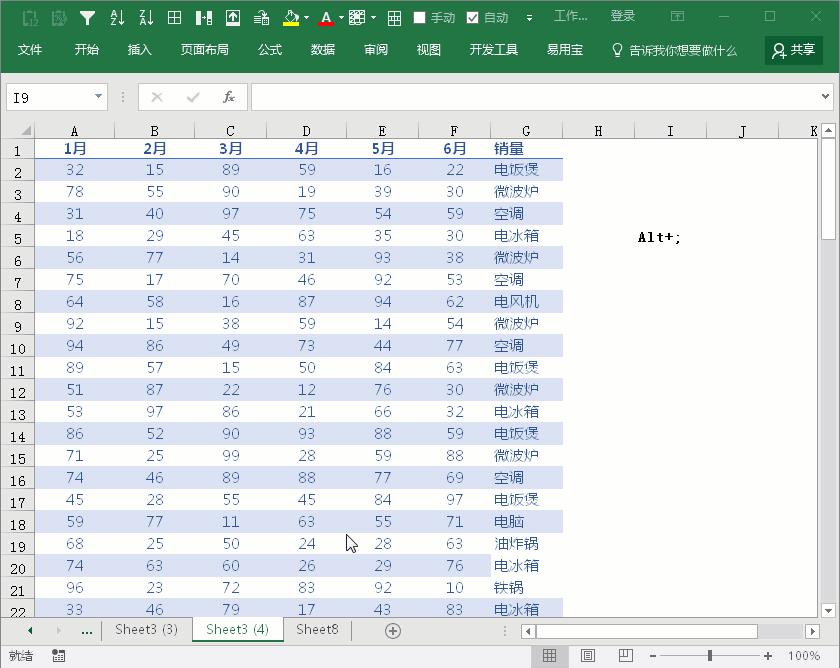The width and height of the screenshot is (840, 668).
Task: Expand the formula bar chevron
Action: (825, 97)
